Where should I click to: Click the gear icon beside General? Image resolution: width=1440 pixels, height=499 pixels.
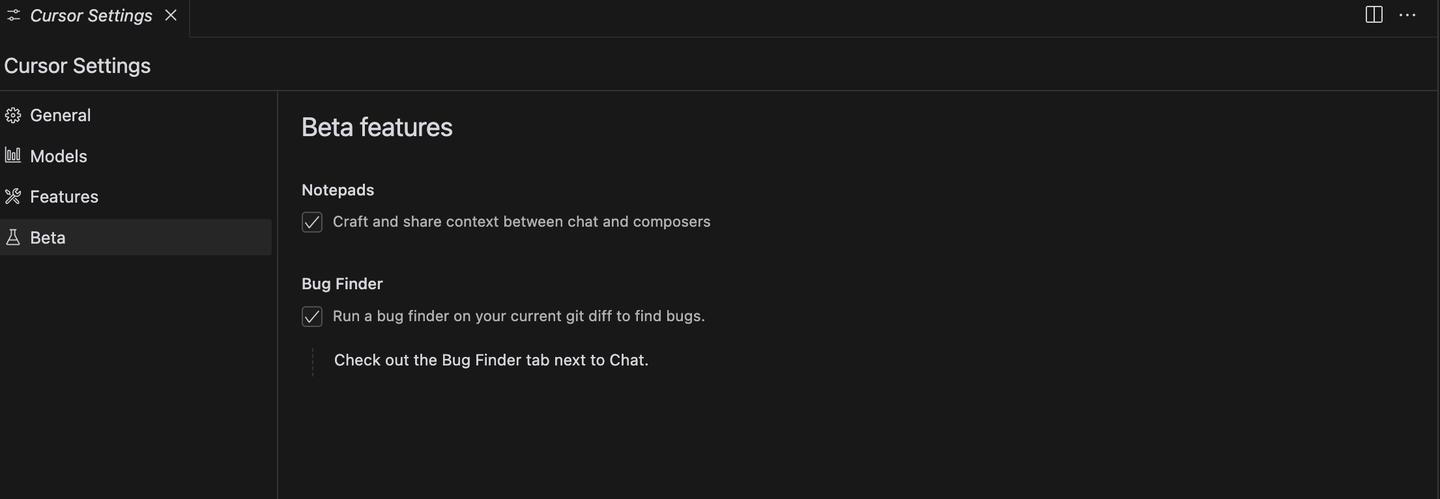pyautogui.click(x=13, y=115)
